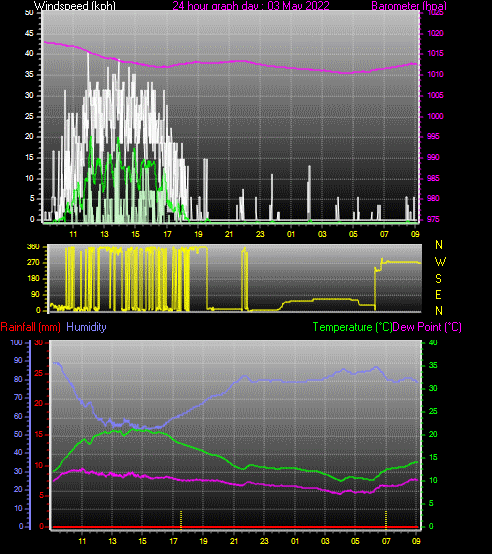This screenshot has width=492, height=554.
Task: Click hour 19 on windspeed time axis
Action: pyautogui.click(x=198, y=234)
